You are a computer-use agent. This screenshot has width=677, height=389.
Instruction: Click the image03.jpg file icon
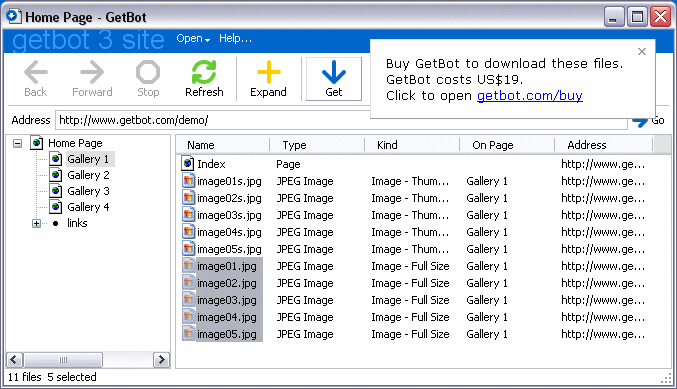[188, 300]
